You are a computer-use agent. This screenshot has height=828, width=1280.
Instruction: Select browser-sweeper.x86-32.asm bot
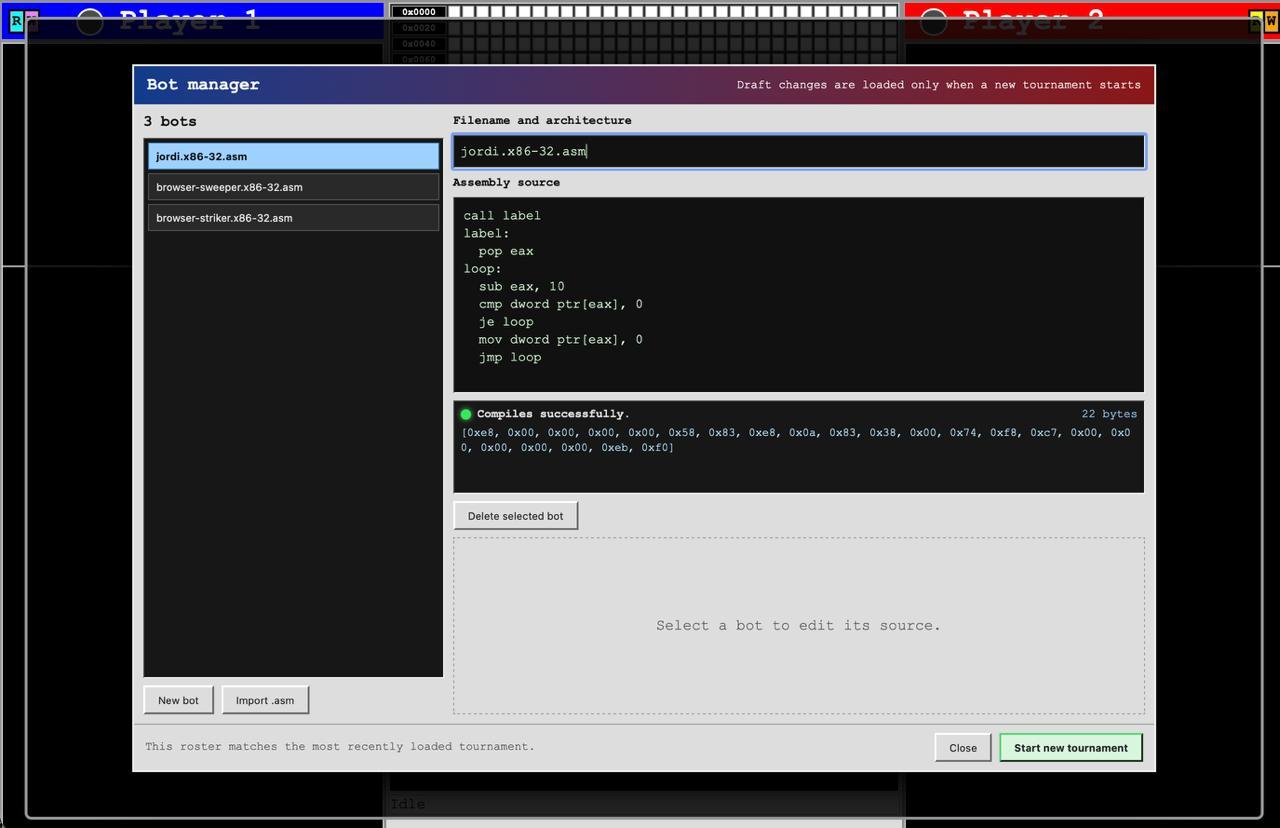tap(293, 187)
